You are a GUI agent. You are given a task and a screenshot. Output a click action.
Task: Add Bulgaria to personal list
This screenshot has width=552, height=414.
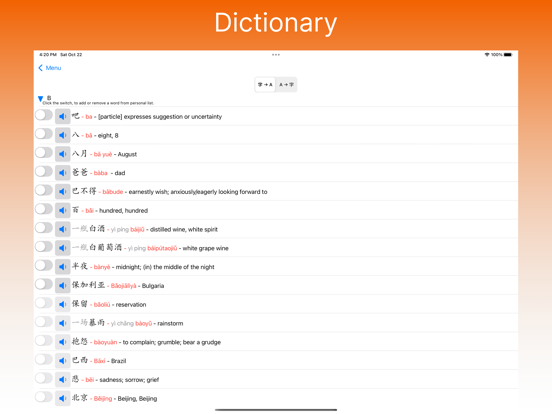pos(44,284)
